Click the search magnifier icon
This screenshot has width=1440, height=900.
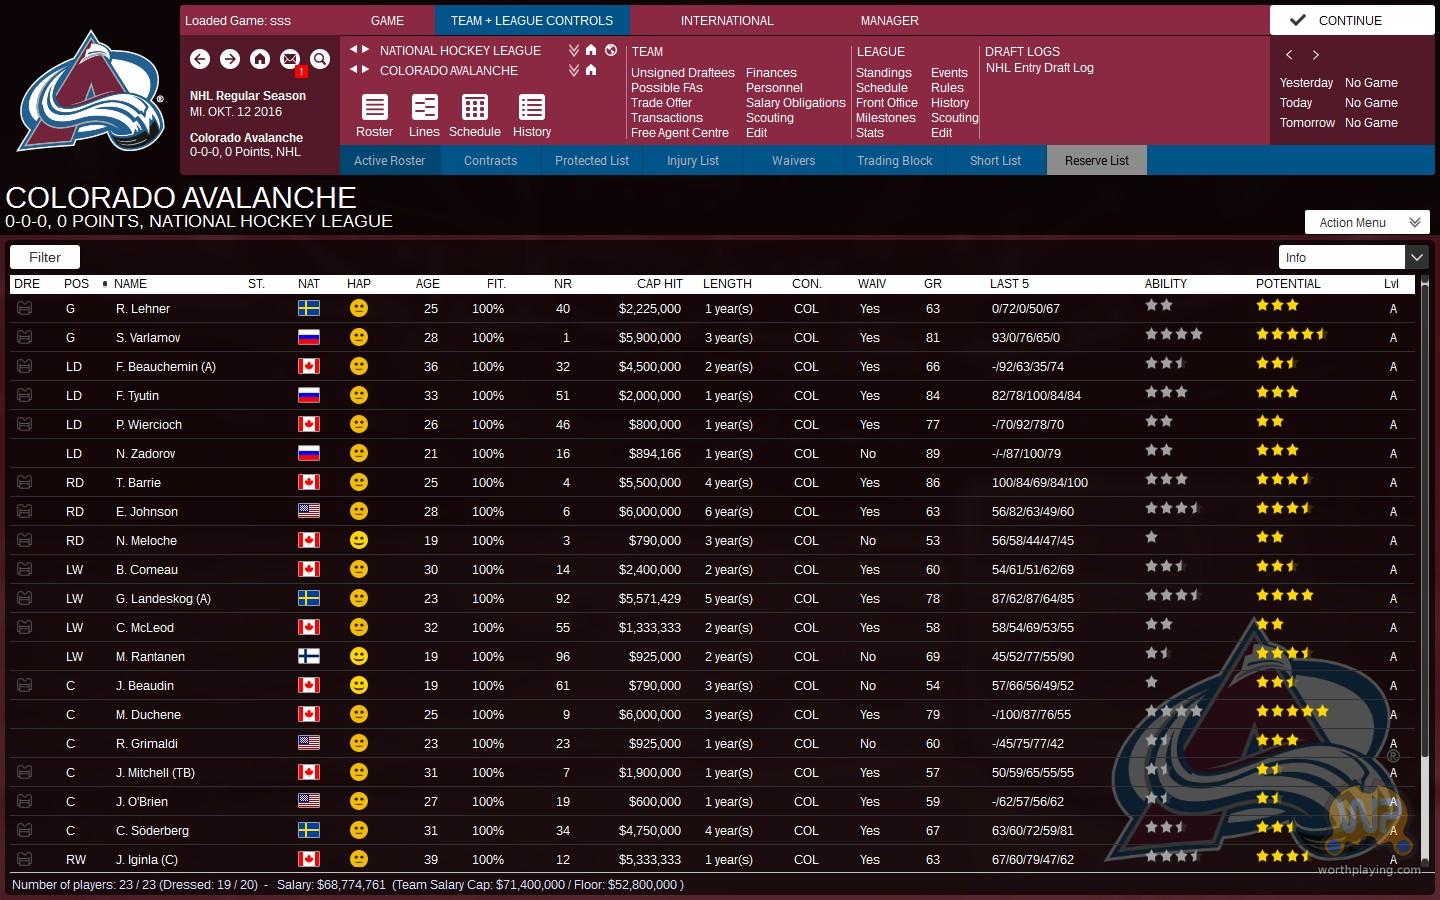(320, 60)
